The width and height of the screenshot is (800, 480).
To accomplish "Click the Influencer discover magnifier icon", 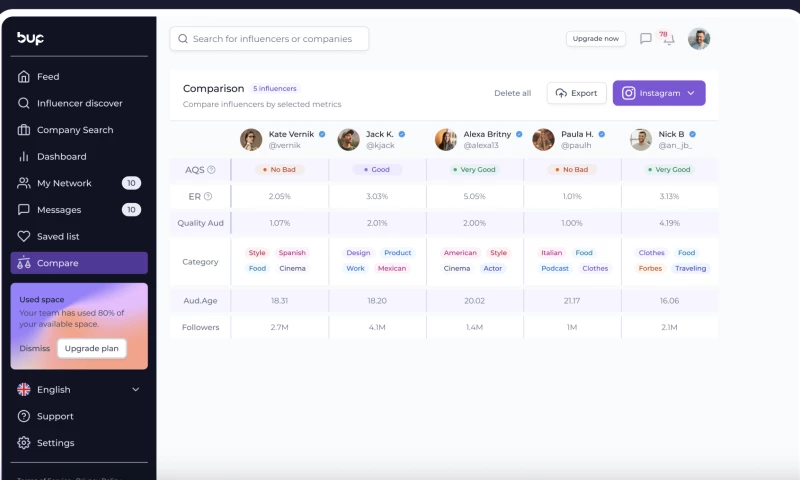I will (23, 103).
